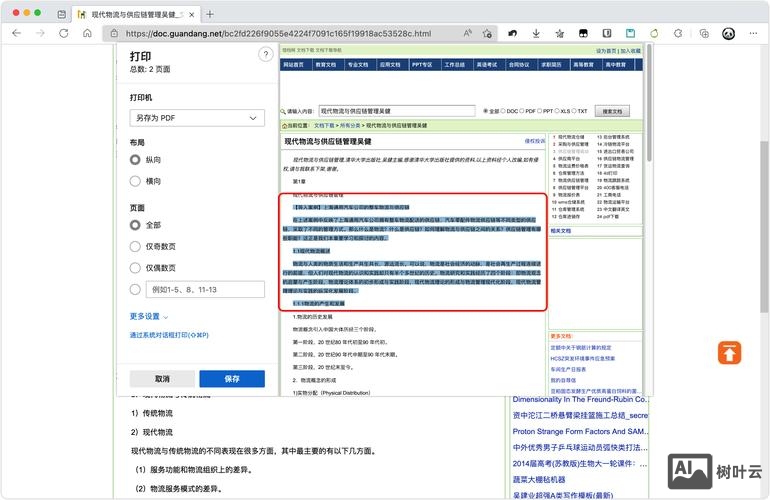
Task: Click the black square extension icon
Action: point(583,33)
